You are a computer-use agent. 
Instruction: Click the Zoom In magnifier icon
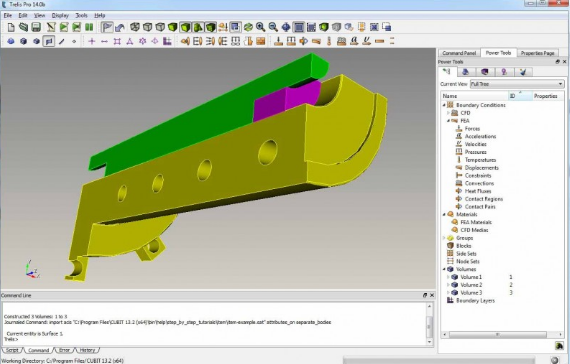(260, 27)
